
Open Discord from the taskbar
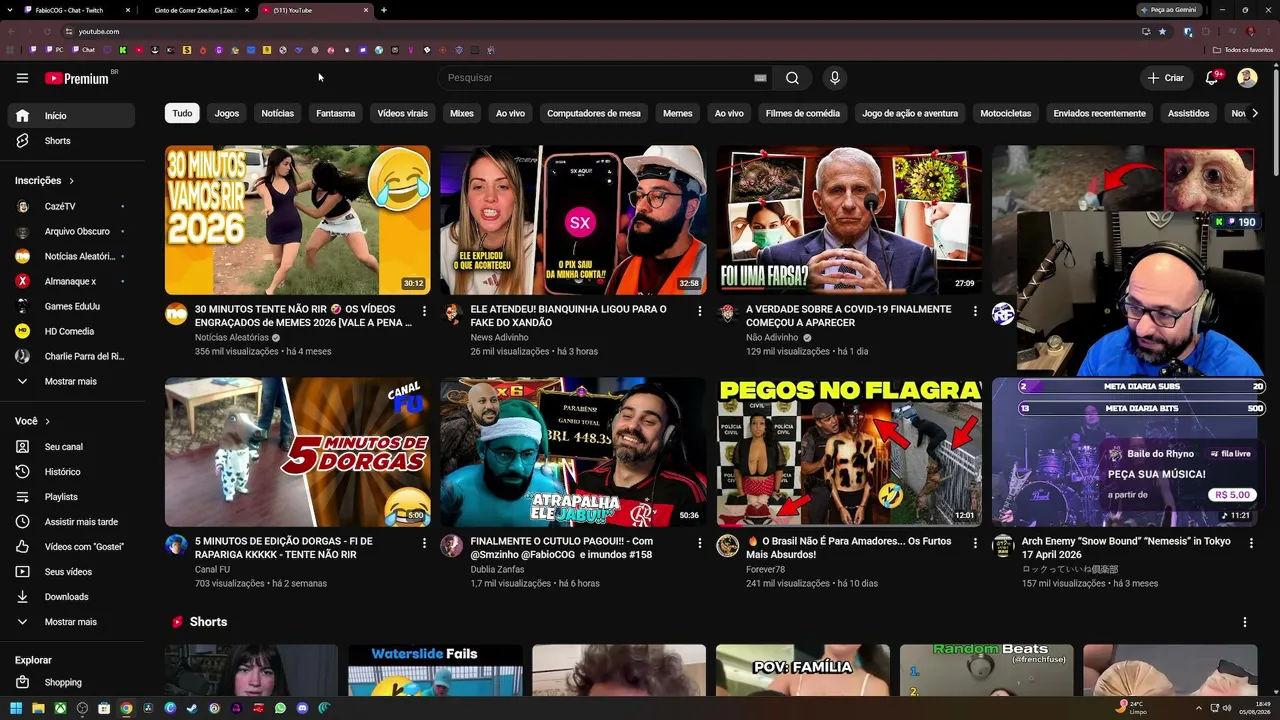coord(302,708)
